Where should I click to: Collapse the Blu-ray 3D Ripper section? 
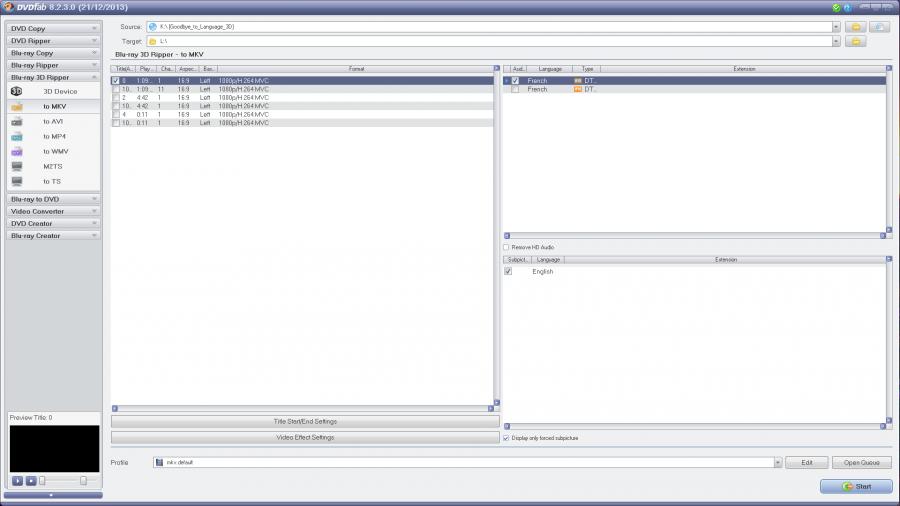(x=53, y=77)
